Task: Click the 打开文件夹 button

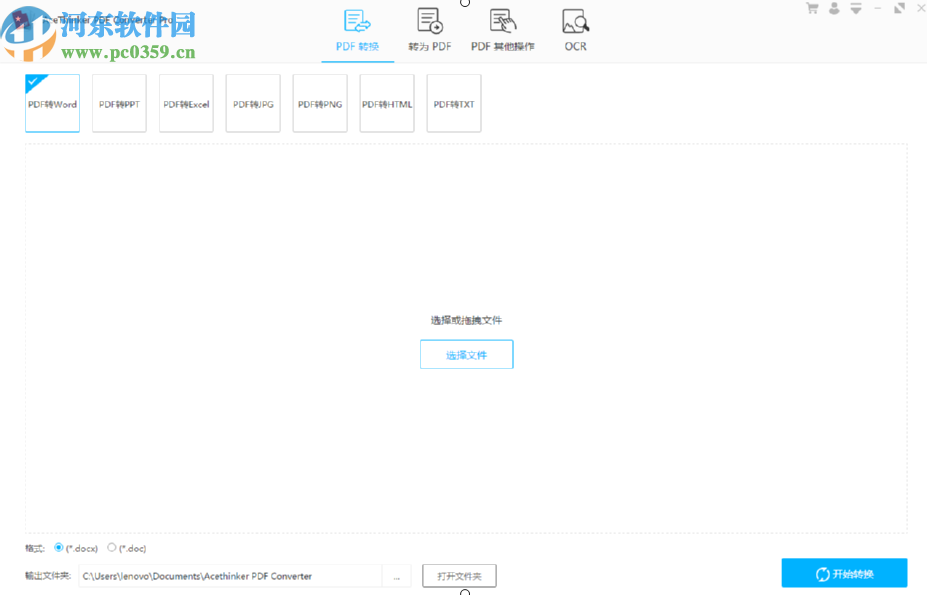Action: tap(459, 576)
